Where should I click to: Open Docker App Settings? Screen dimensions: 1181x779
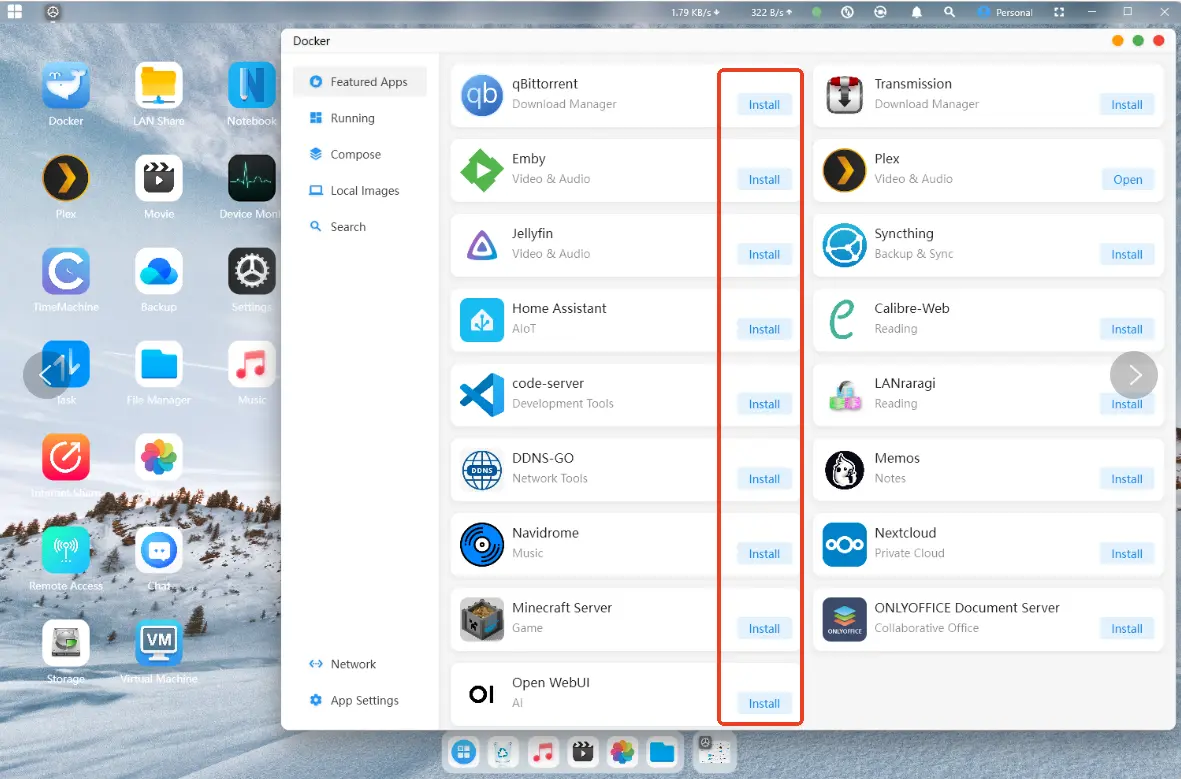364,701
